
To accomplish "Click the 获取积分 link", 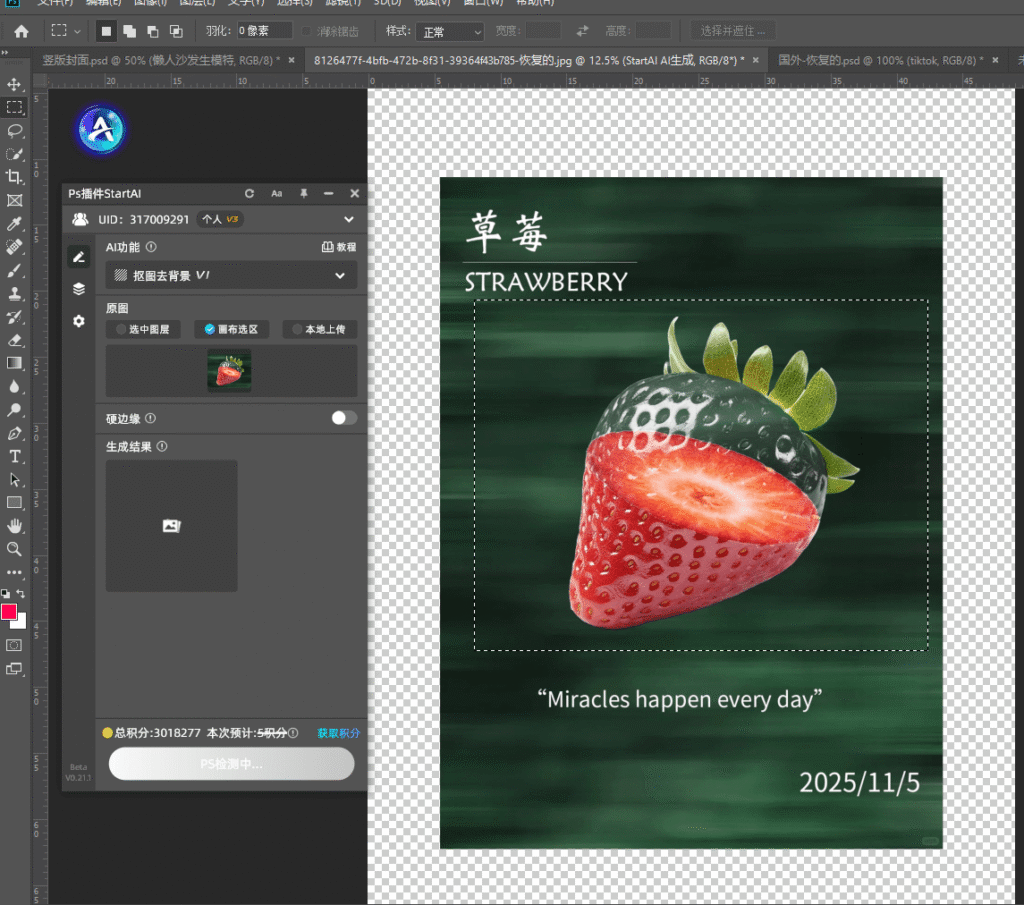I will (338, 733).
